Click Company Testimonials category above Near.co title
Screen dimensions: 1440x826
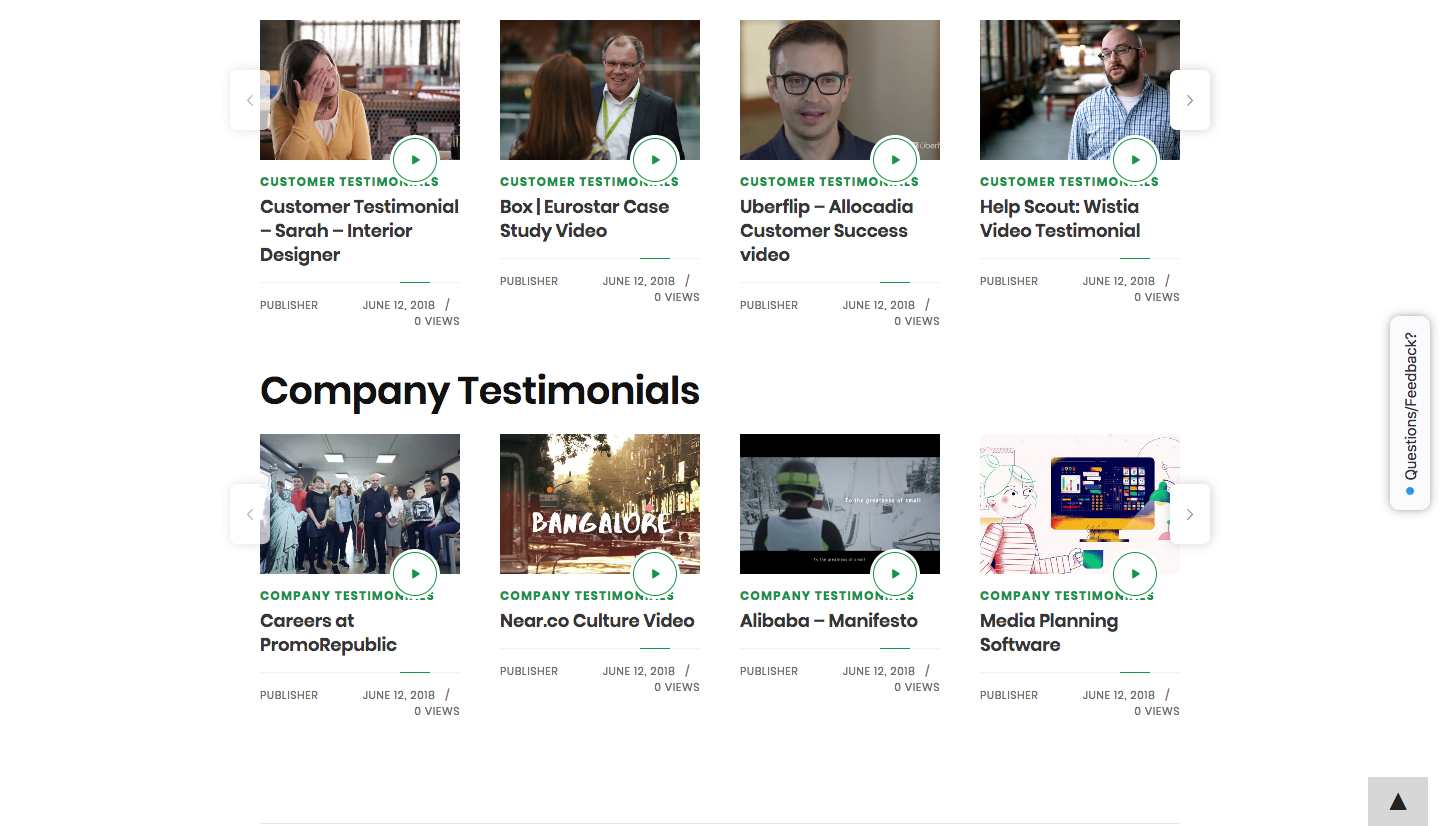coord(587,596)
